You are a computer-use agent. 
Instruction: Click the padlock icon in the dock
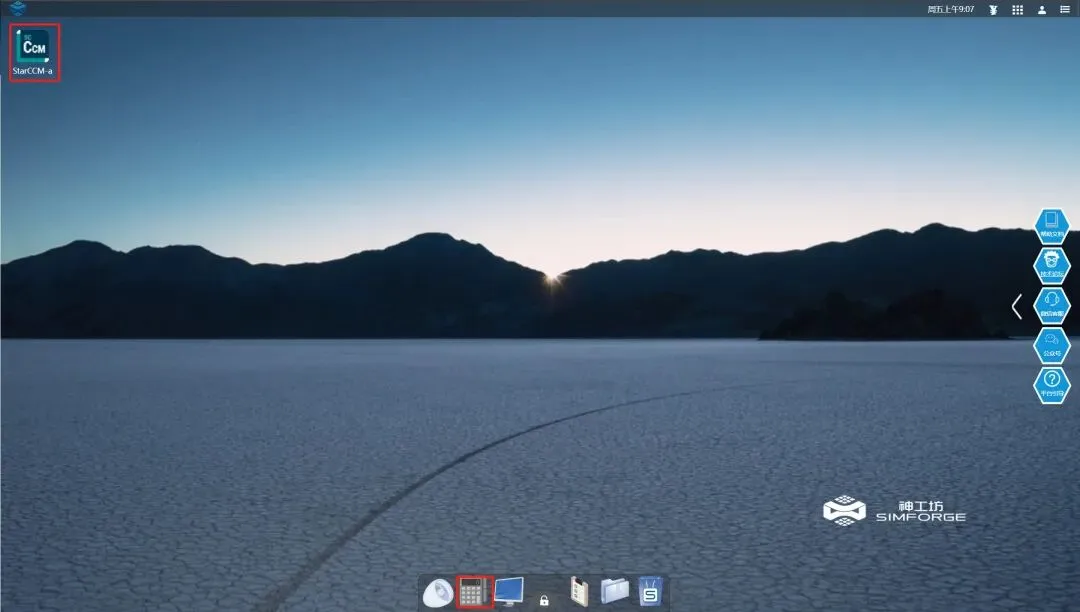coord(544,600)
